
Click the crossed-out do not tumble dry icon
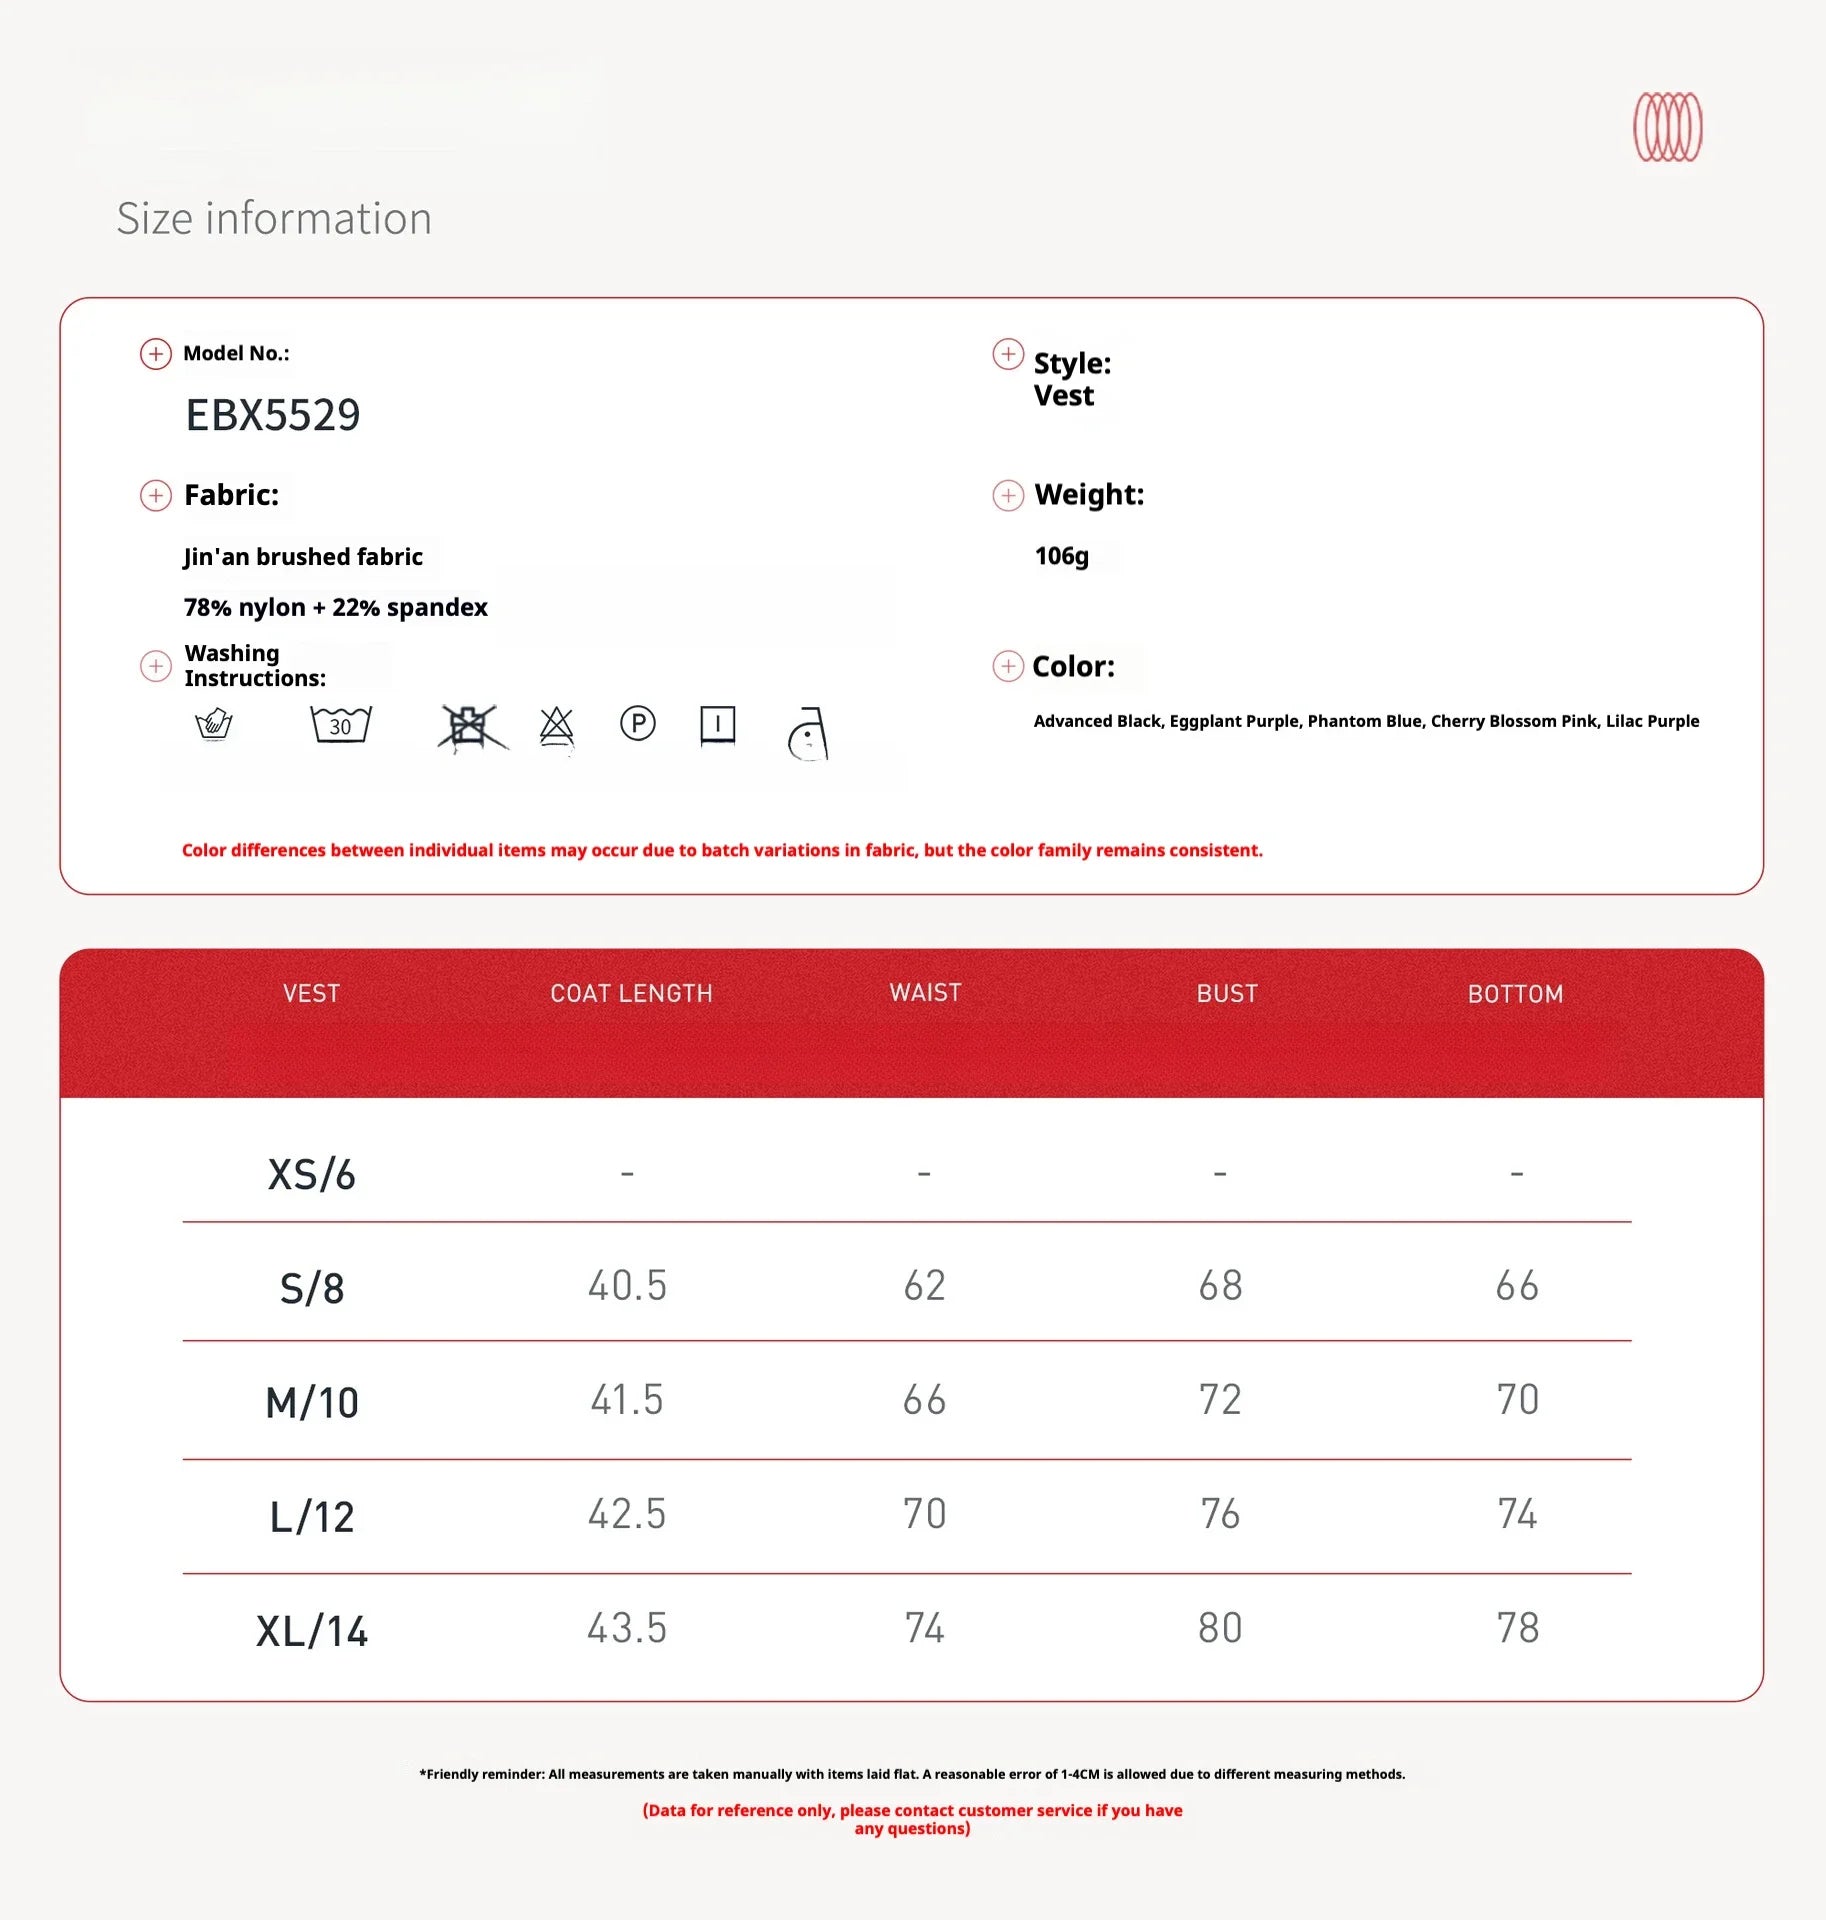[471, 727]
